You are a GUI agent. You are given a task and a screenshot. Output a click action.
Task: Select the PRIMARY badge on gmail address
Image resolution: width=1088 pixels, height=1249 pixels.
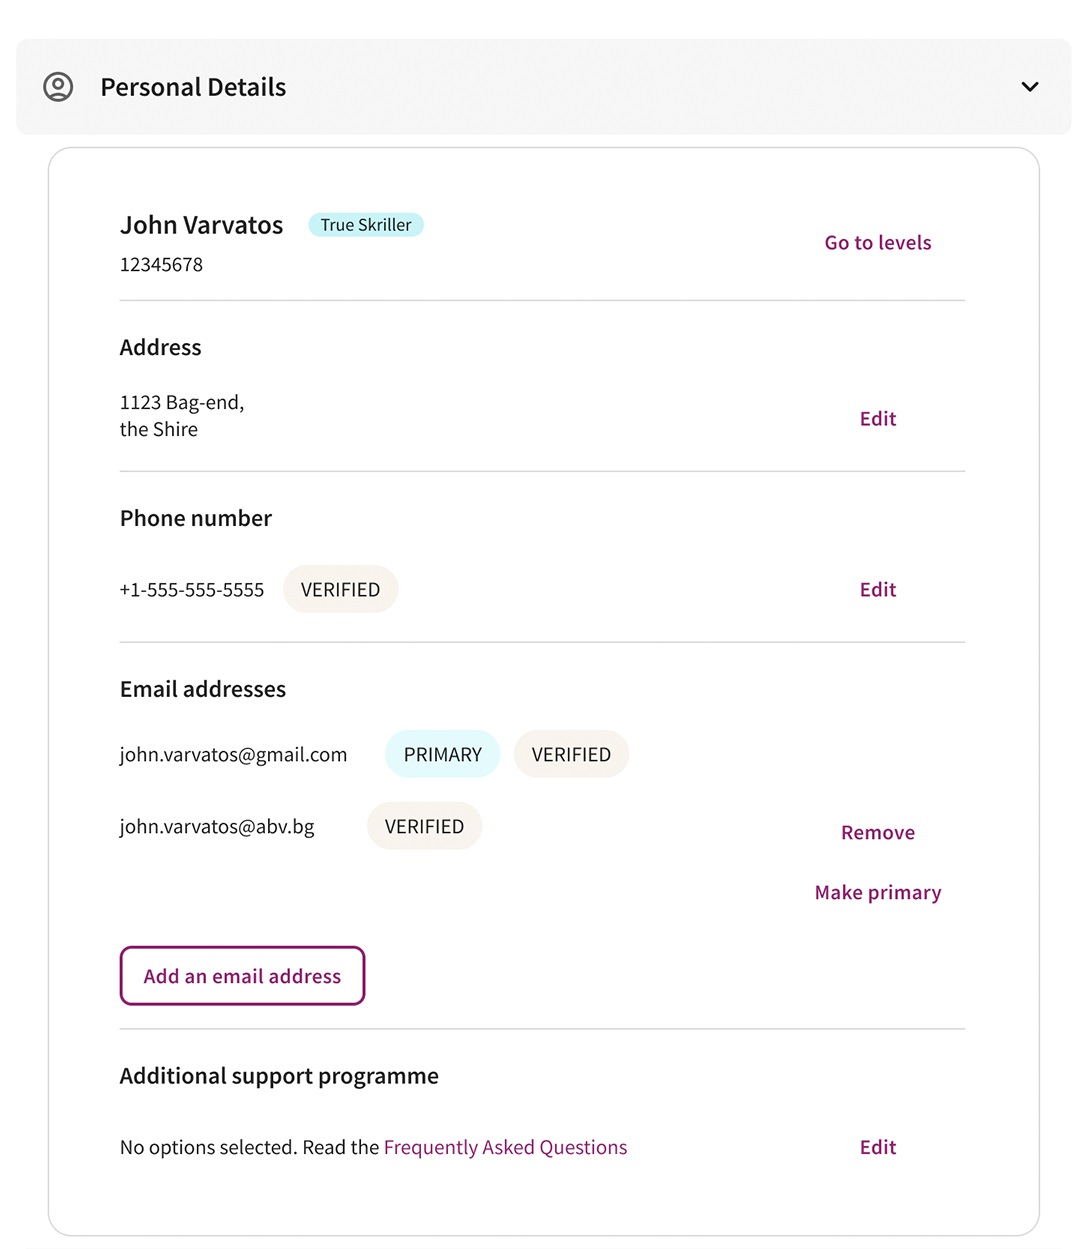[442, 755]
